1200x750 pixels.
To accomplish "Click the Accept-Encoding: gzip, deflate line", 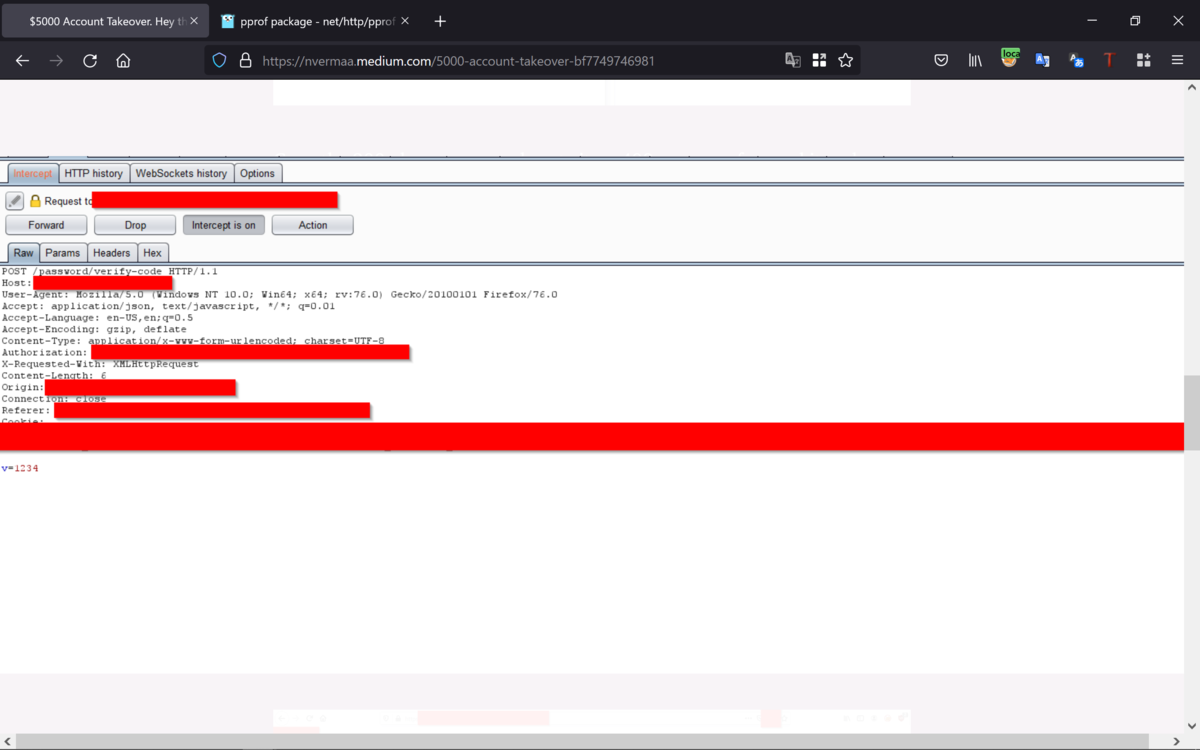I will coord(95,329).
